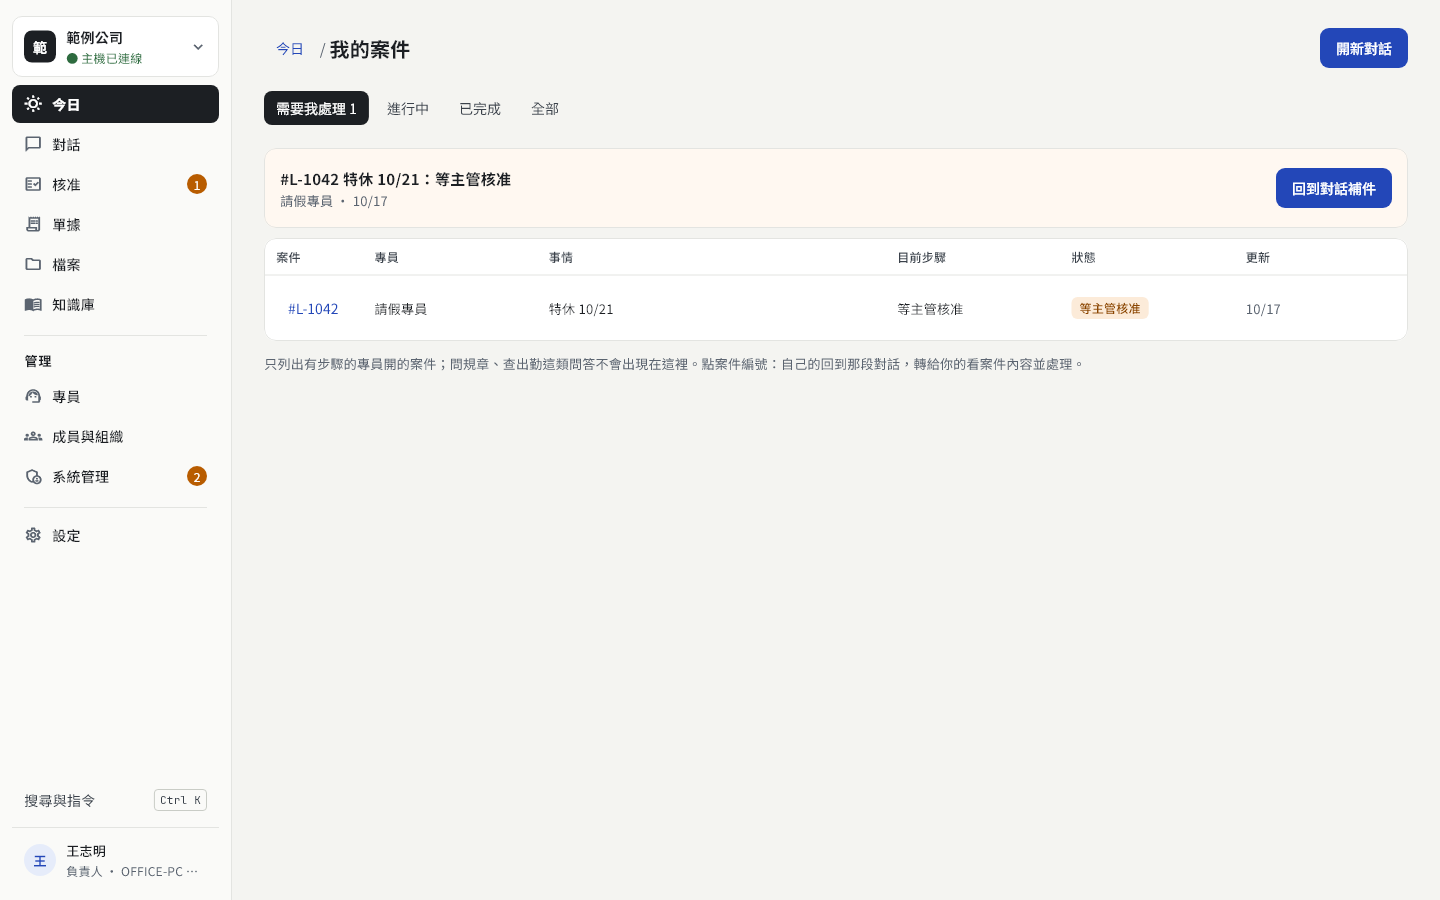Click the Ctrl K shortcut badge
Screen dimensions: 1440x900
coord(180,800)
